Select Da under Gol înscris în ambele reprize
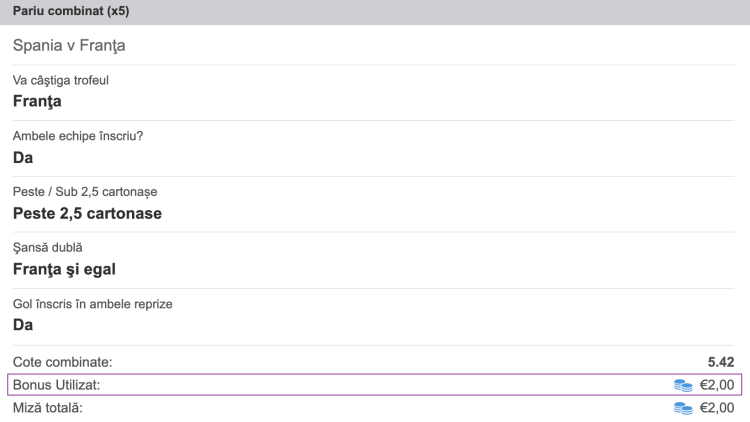The width and height of the screenshot is (750, 422). coord(23,325)
